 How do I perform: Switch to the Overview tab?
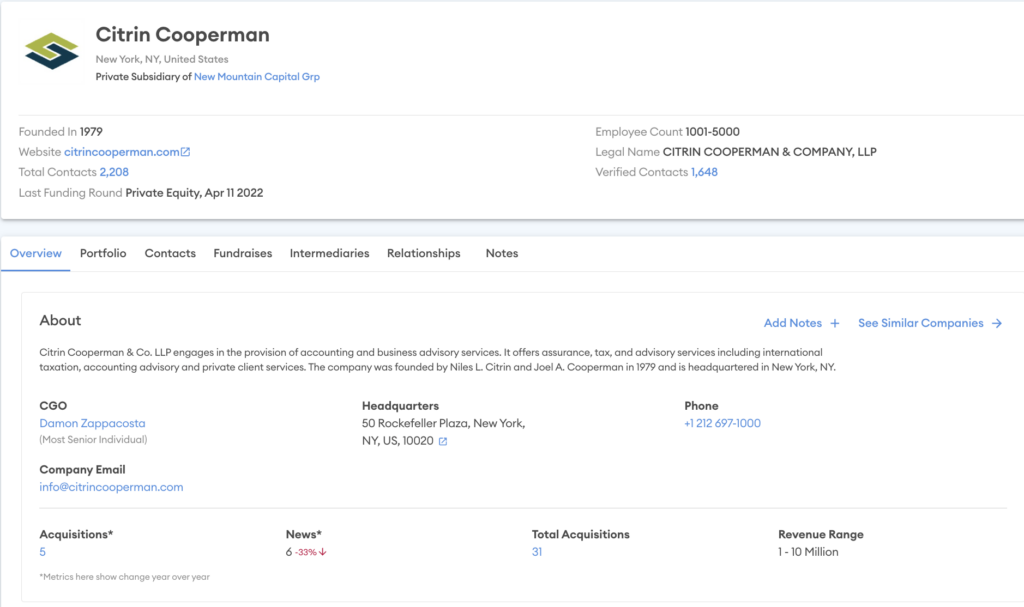tap(36, 253)
